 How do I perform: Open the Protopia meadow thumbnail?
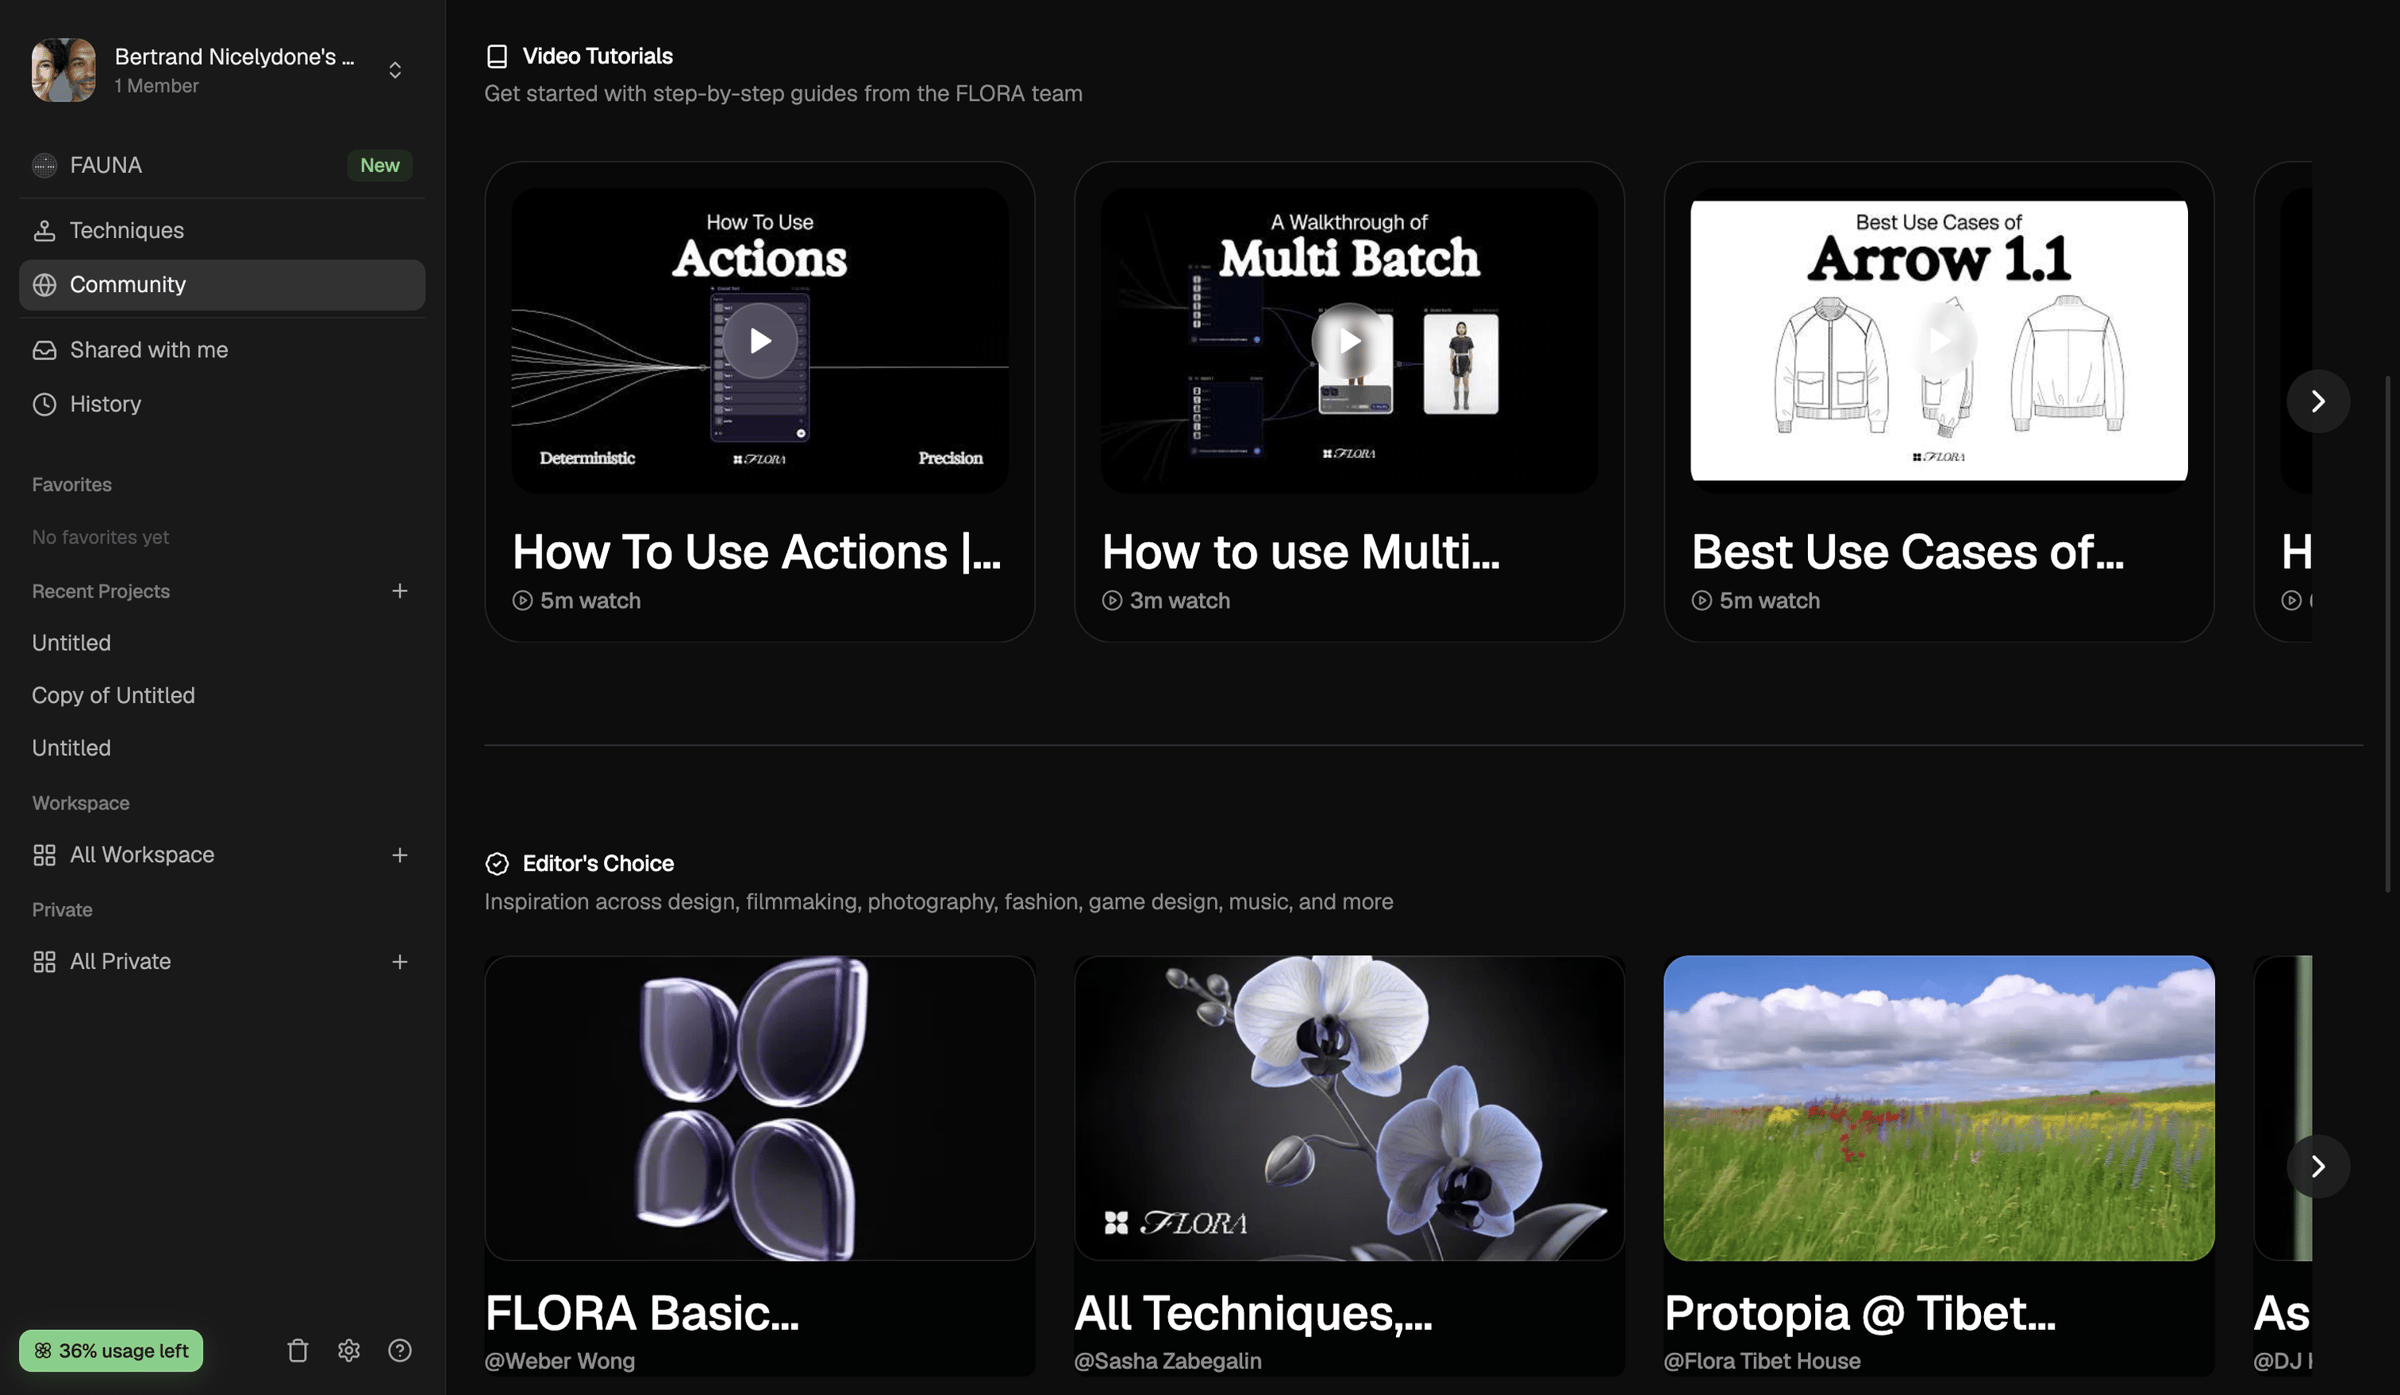[x=1939, y=1108]
